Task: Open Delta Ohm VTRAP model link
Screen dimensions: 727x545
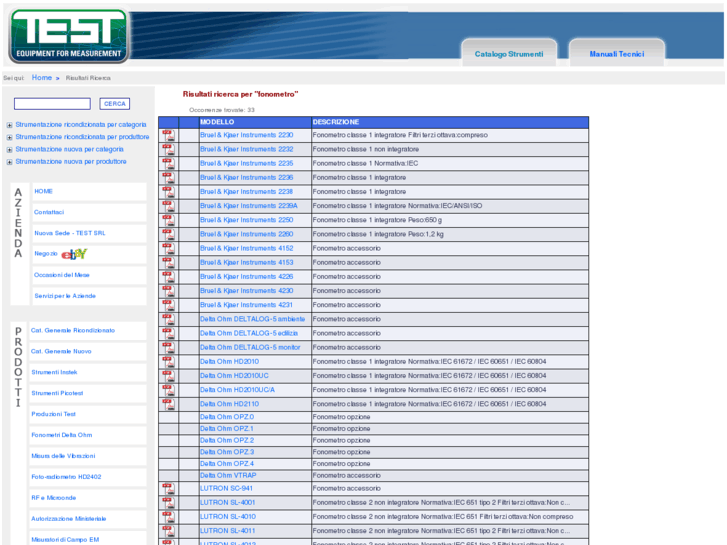Action: pos(228,475)
